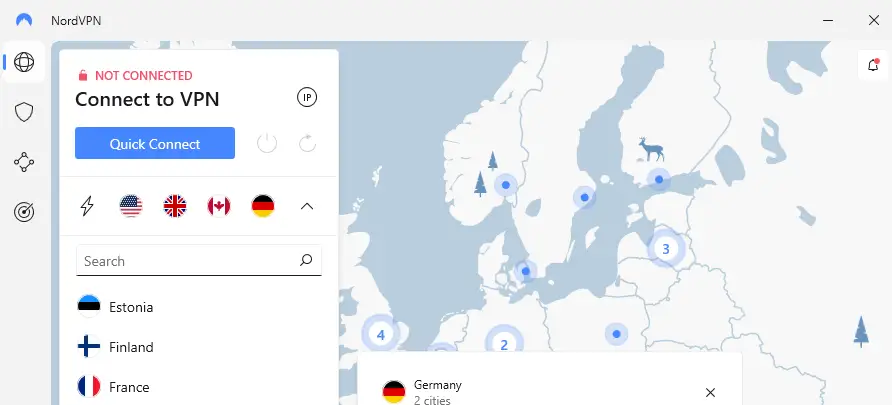Connect via United Kingdom flag shortcut
Image resolution: width=892 pixels, height=405 pixels.
175,206
